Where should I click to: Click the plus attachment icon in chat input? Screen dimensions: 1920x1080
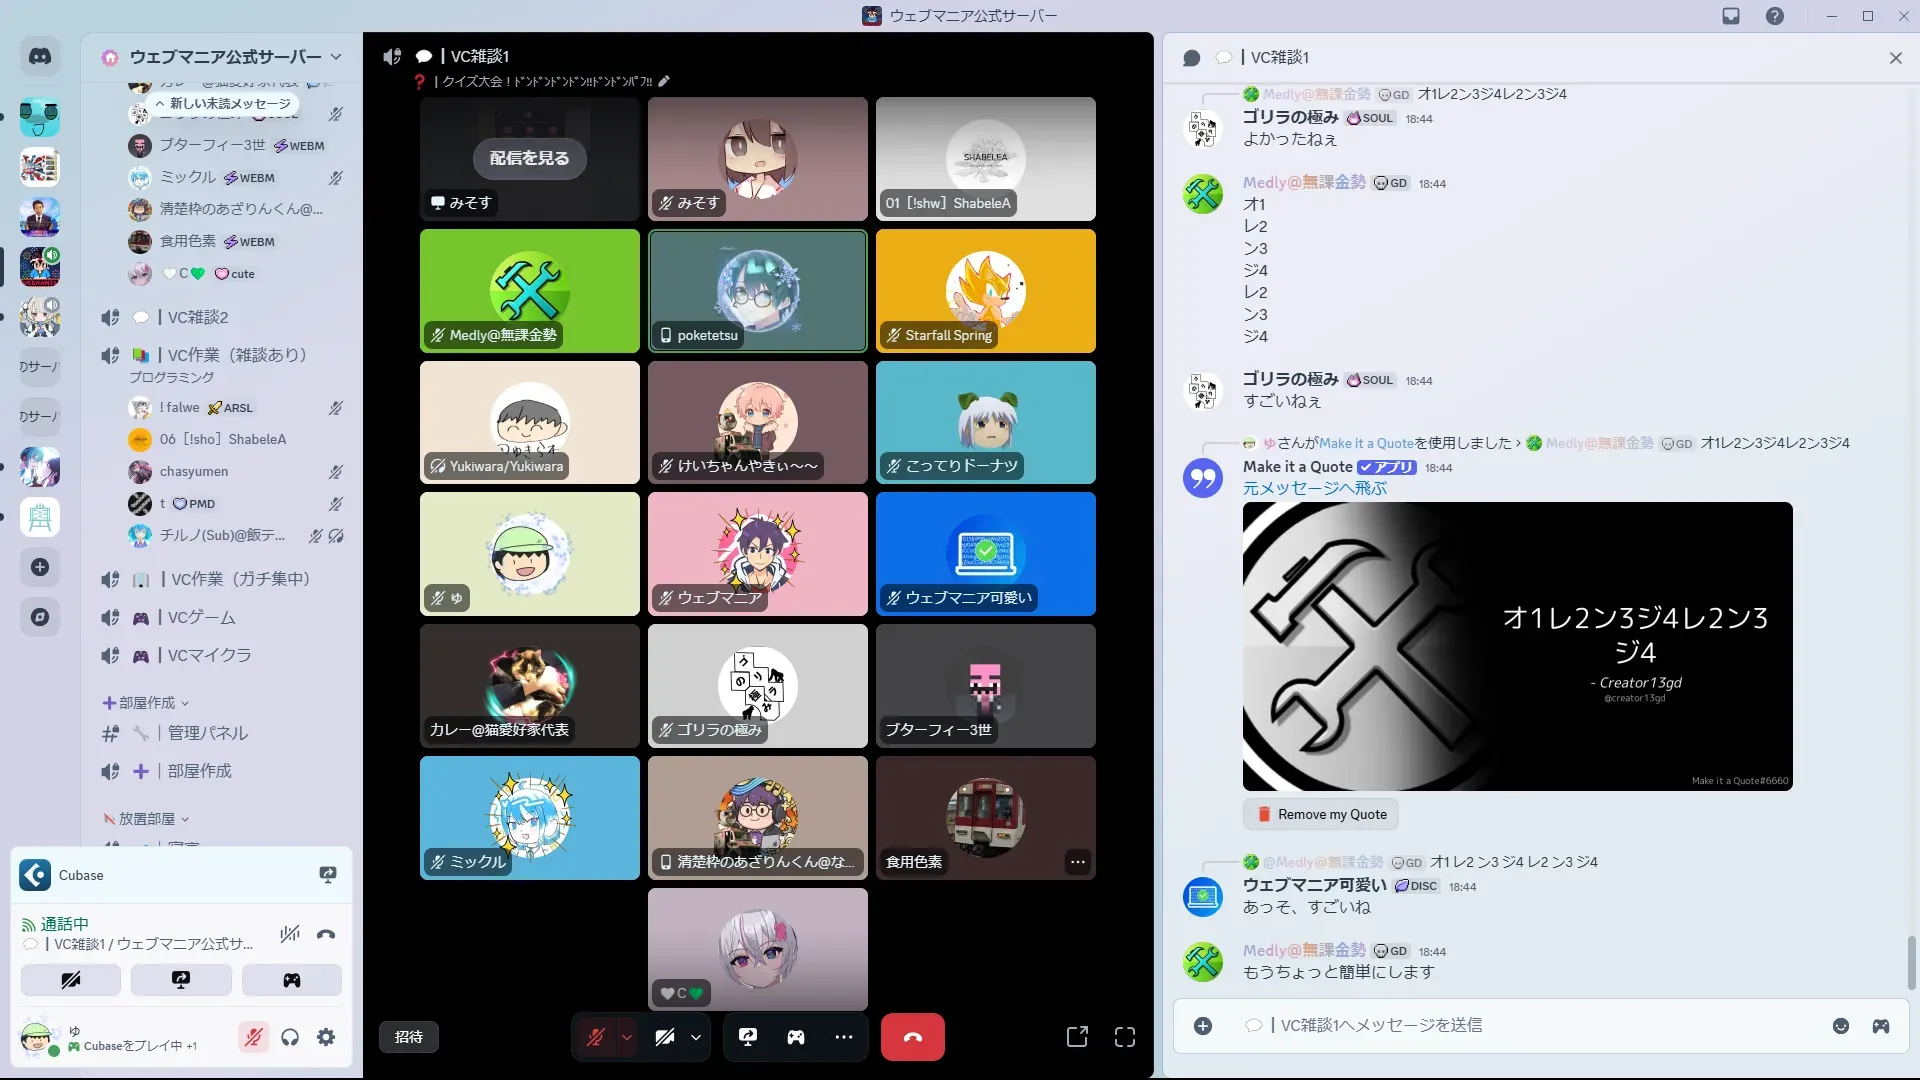point(1203,1026)
